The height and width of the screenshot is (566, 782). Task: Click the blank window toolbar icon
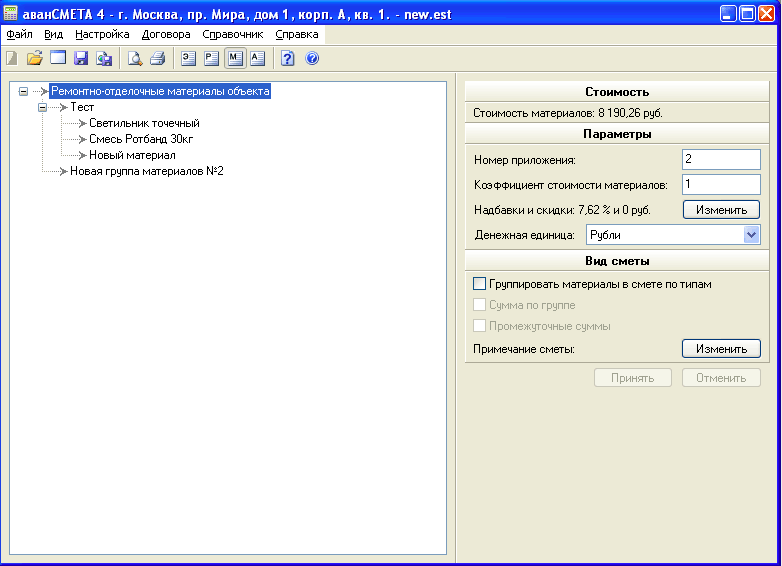click(x=58, y=58)
